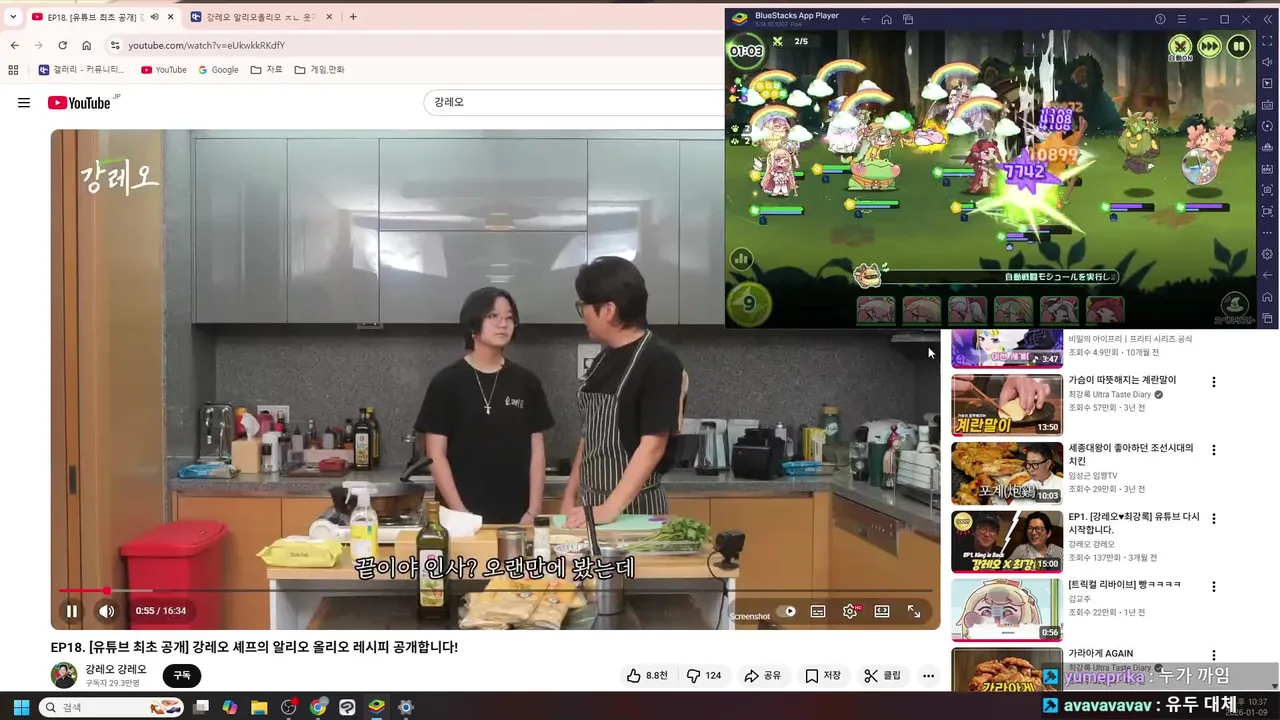Subscribe with the 구독 button

[x=182, y=676]
